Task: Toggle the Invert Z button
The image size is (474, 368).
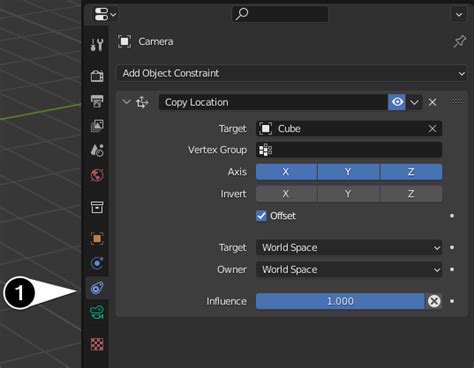Action: pos(411,194)
